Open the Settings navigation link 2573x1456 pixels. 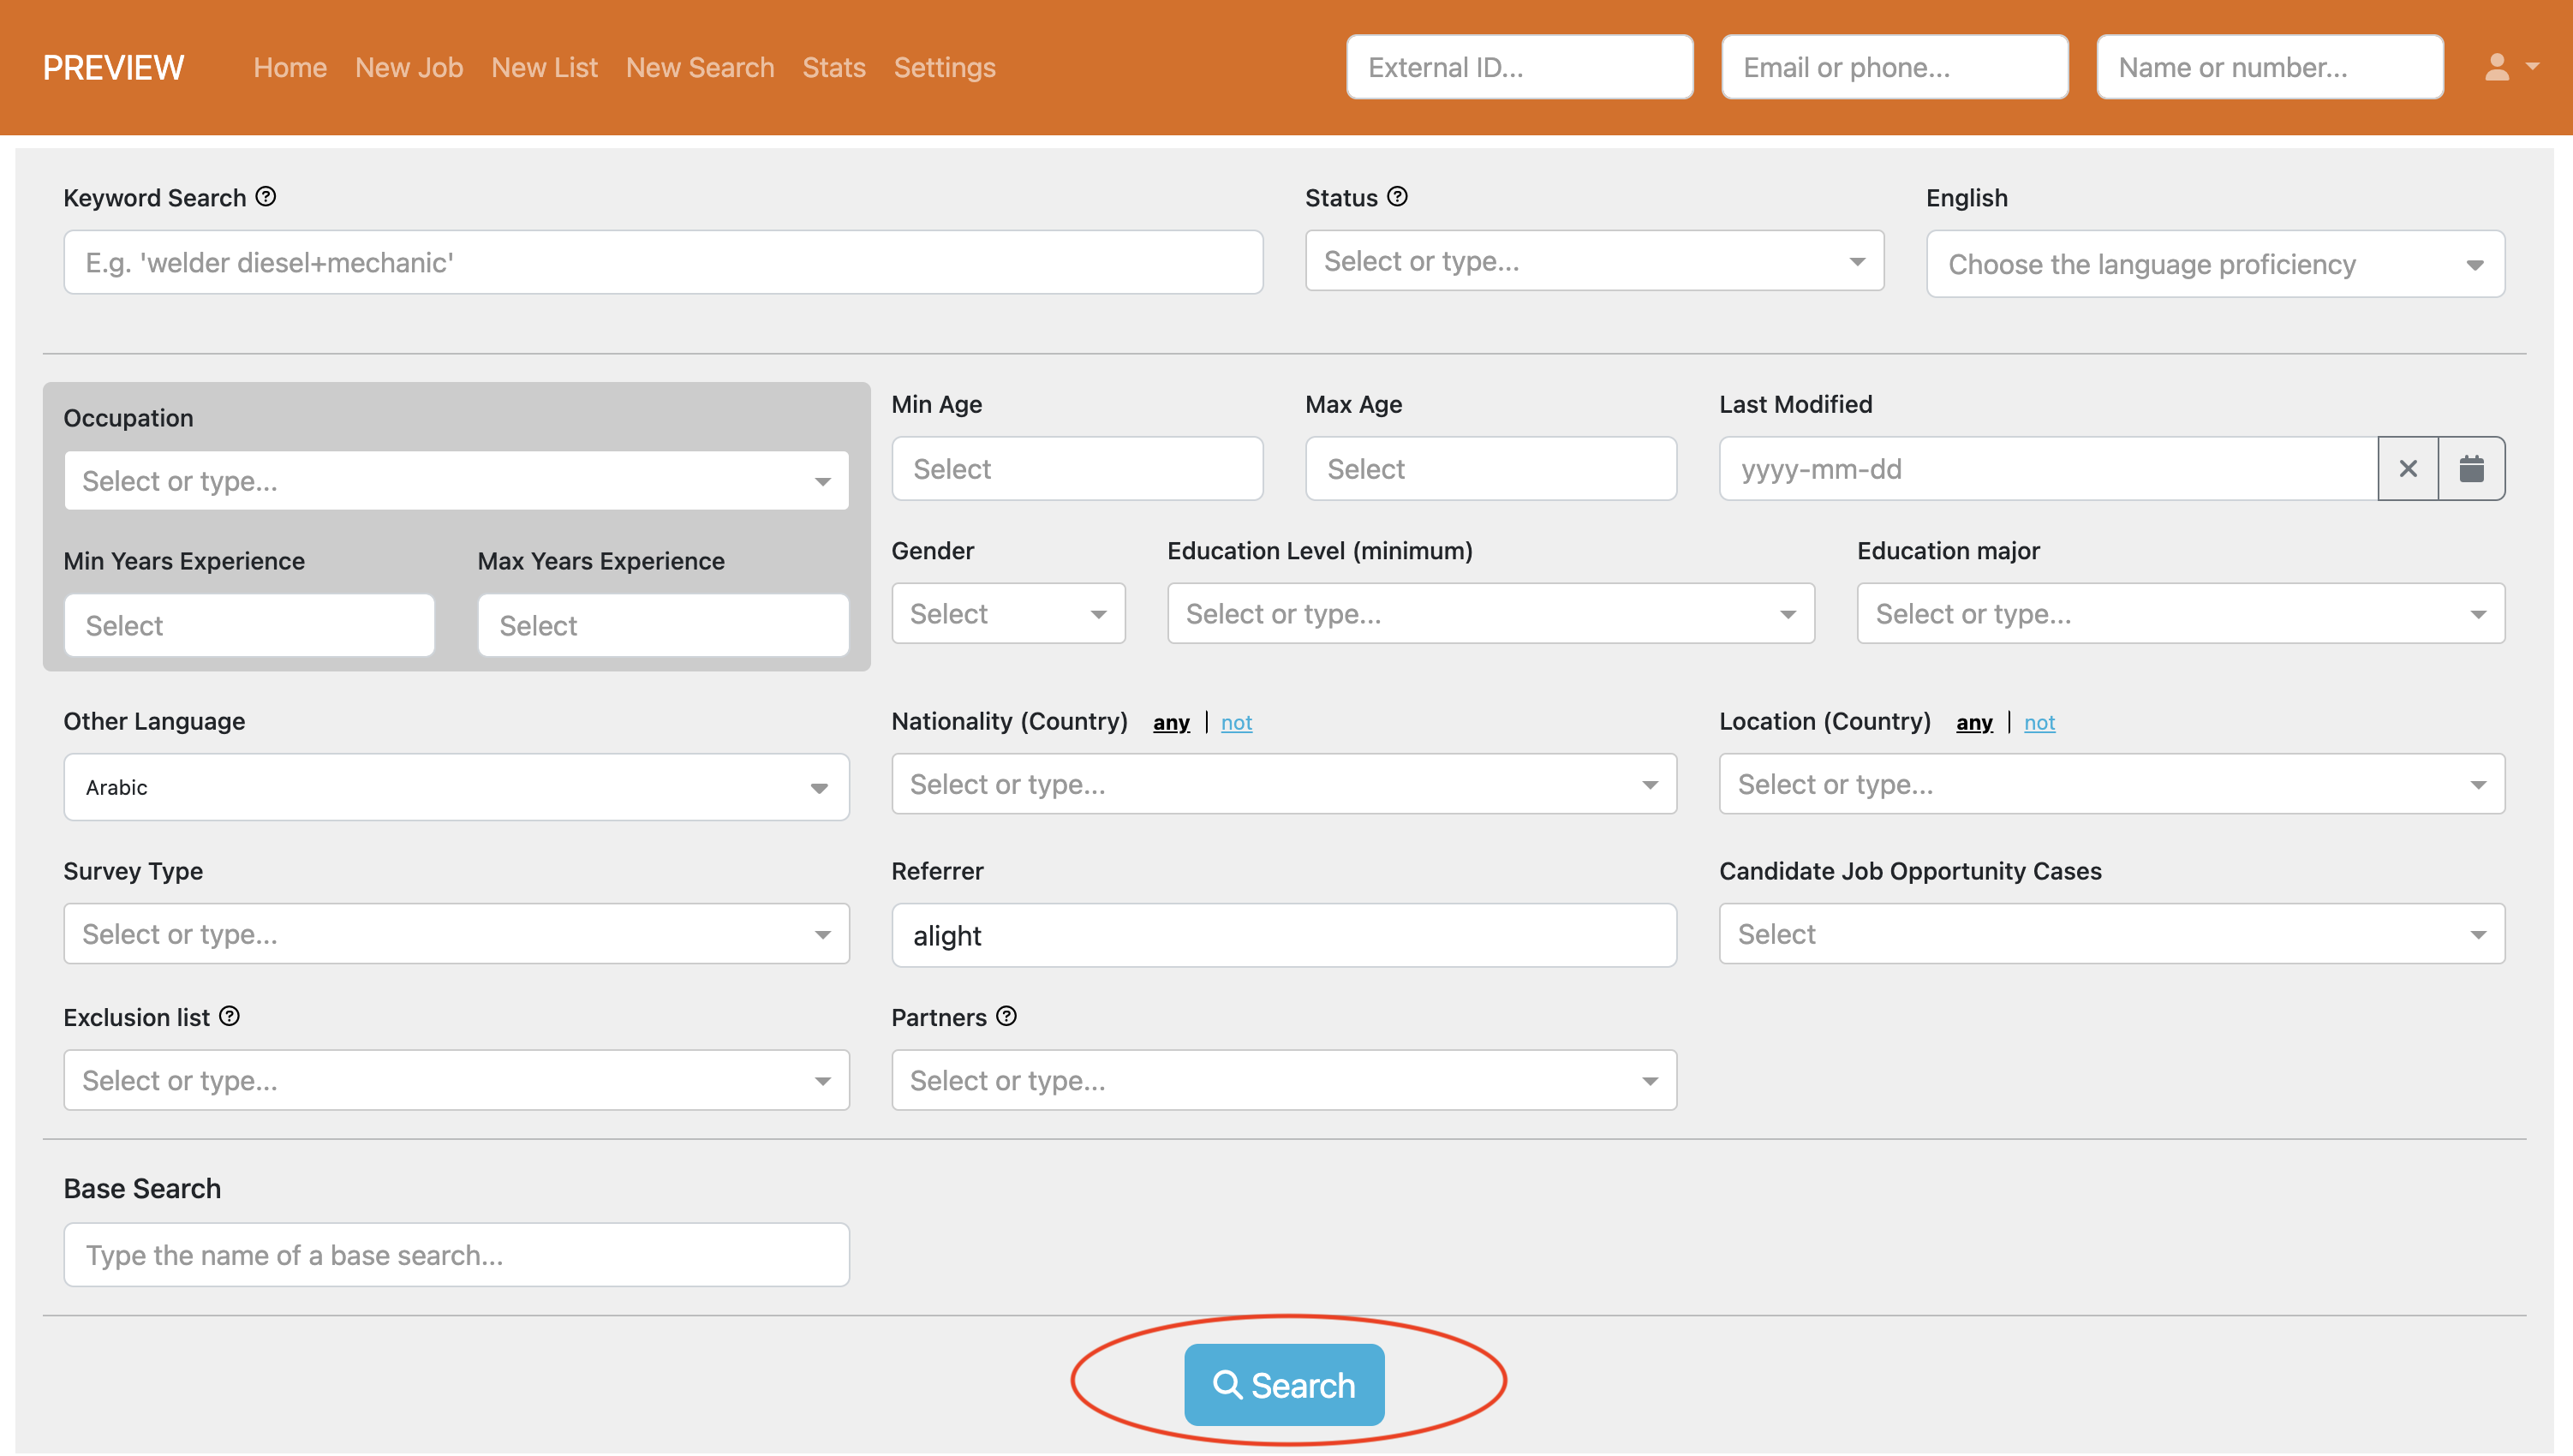(944, 67)
